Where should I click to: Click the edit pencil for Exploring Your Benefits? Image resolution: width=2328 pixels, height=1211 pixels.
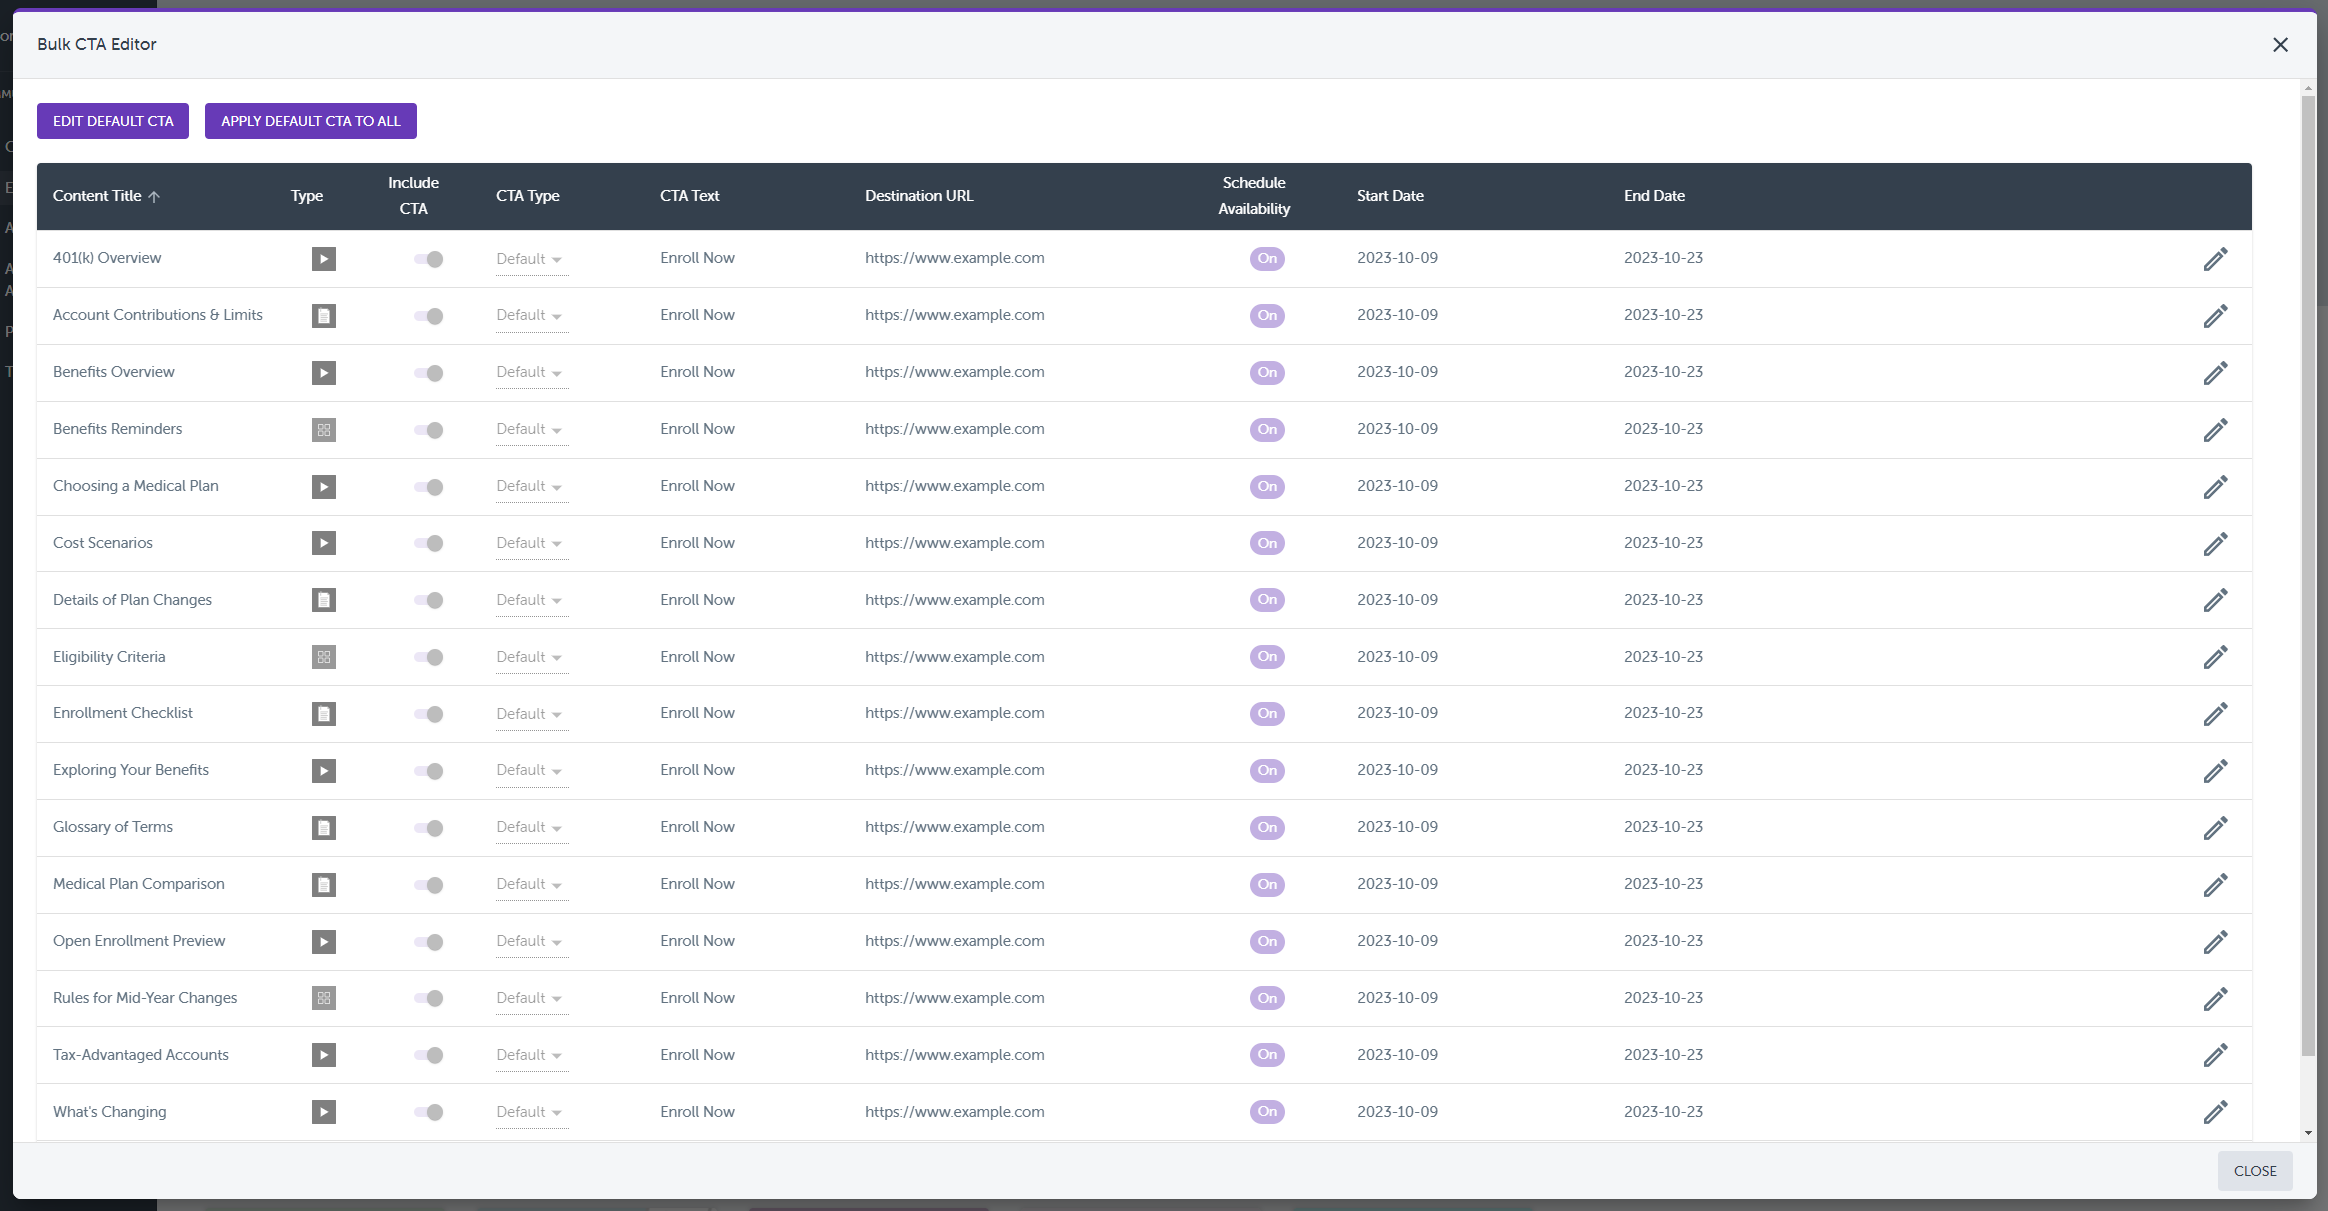(2216, 771)
